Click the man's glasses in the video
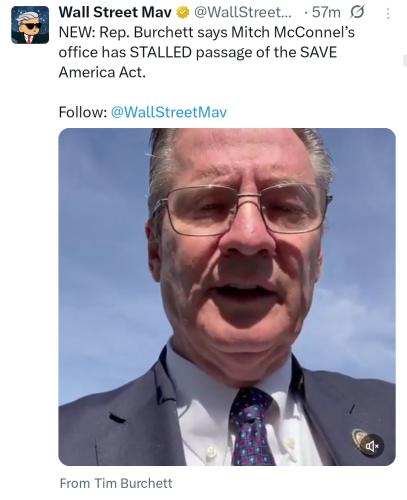 [242, 210]
